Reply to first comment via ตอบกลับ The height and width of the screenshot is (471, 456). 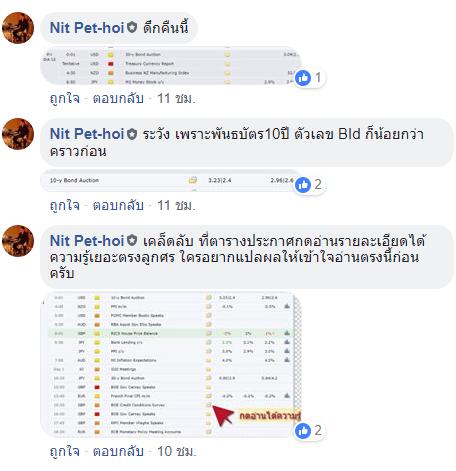pos(118,99)
